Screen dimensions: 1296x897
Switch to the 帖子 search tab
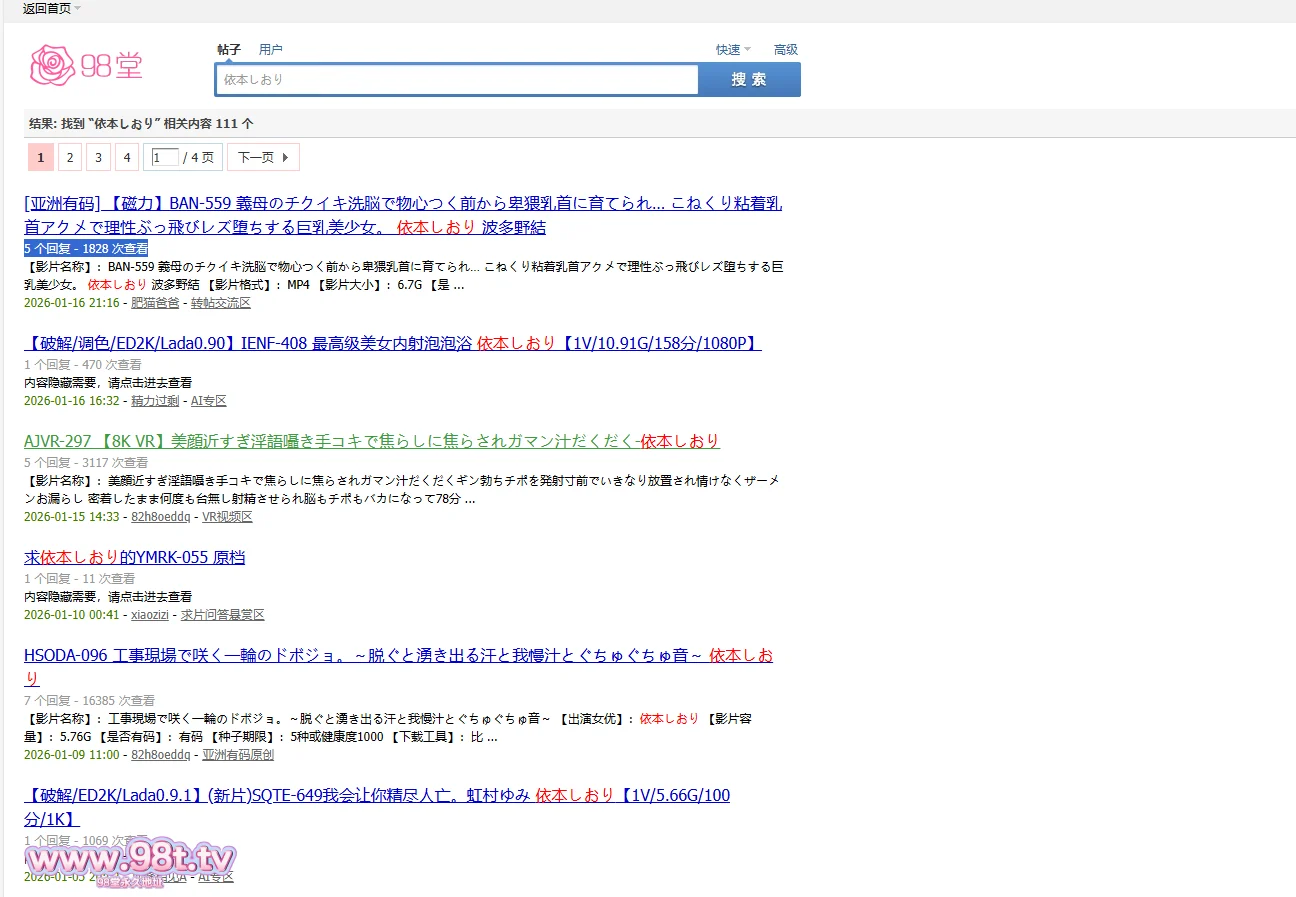229,50
